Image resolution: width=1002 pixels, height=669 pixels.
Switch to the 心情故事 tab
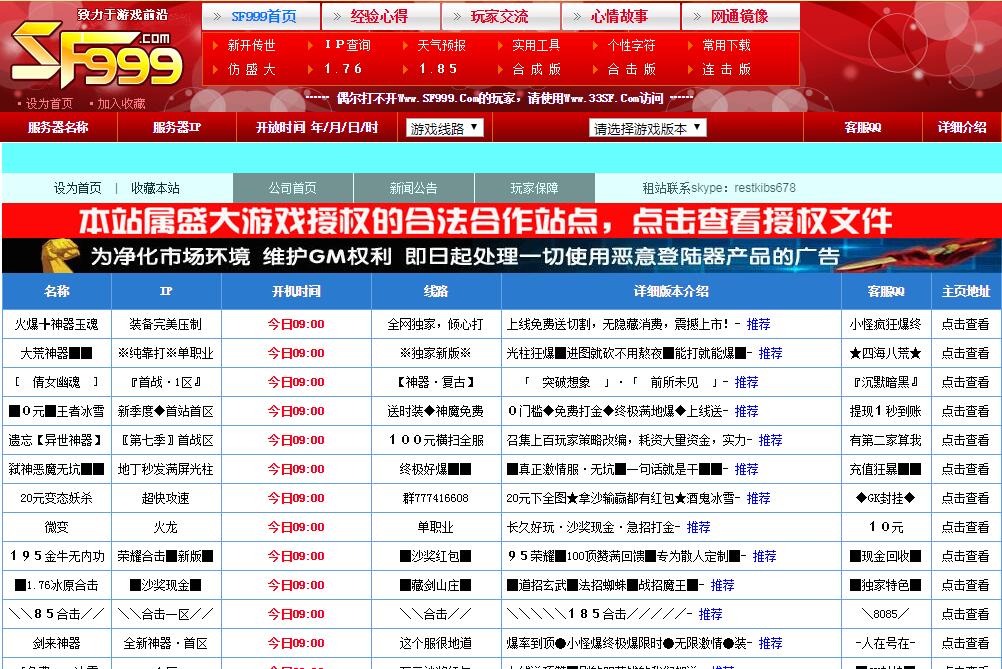point(620,17)
